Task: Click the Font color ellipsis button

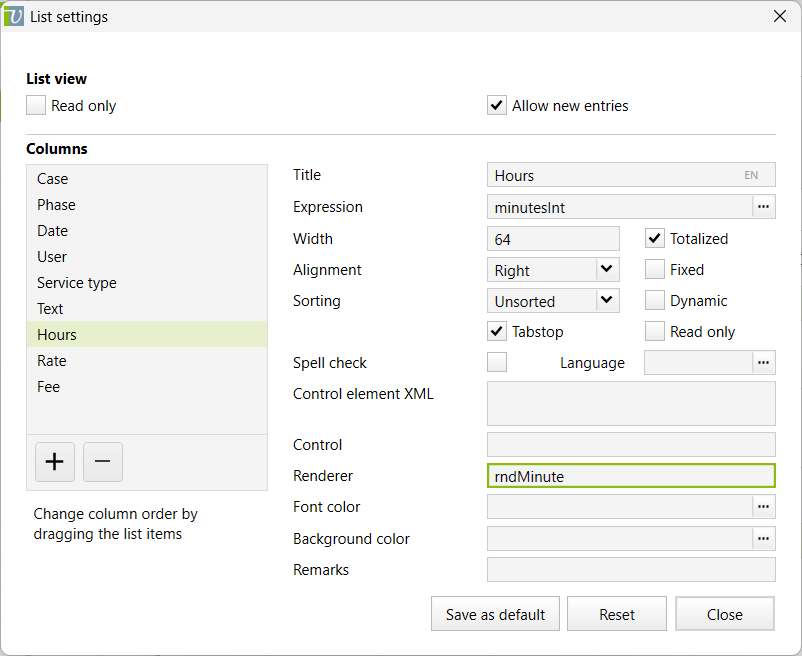Action: 764,507
